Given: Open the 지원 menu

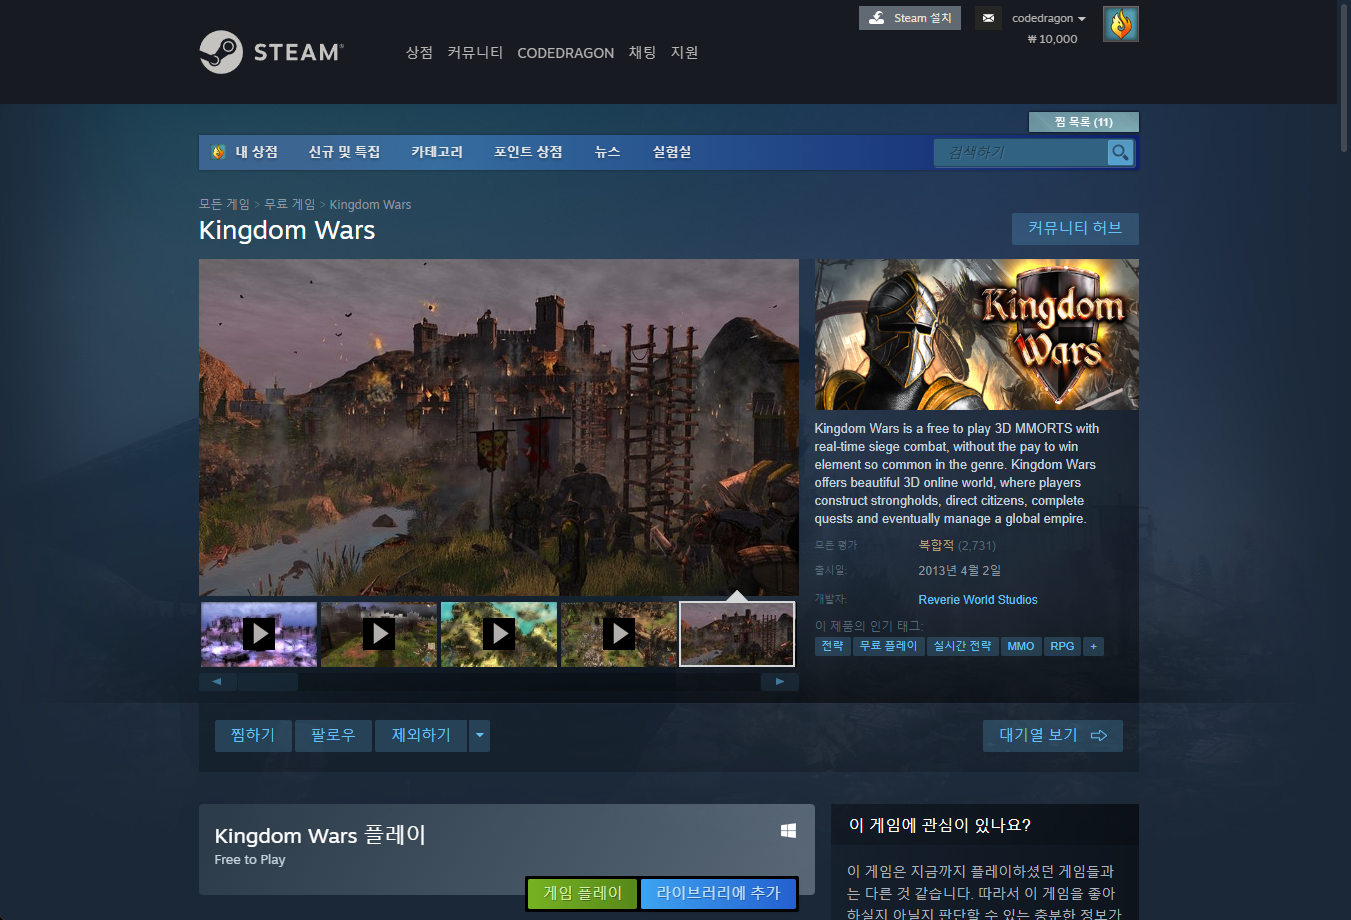Looking at the screenshot, I should click(684, 53).
